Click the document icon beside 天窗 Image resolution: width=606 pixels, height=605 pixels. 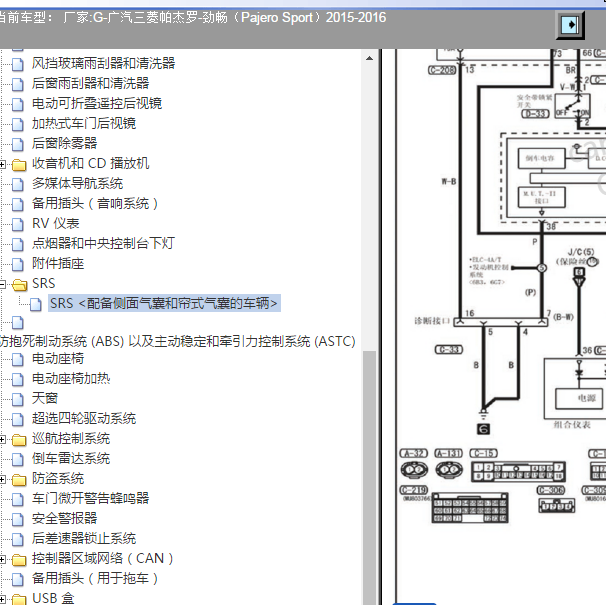click(x=18, y=399)
